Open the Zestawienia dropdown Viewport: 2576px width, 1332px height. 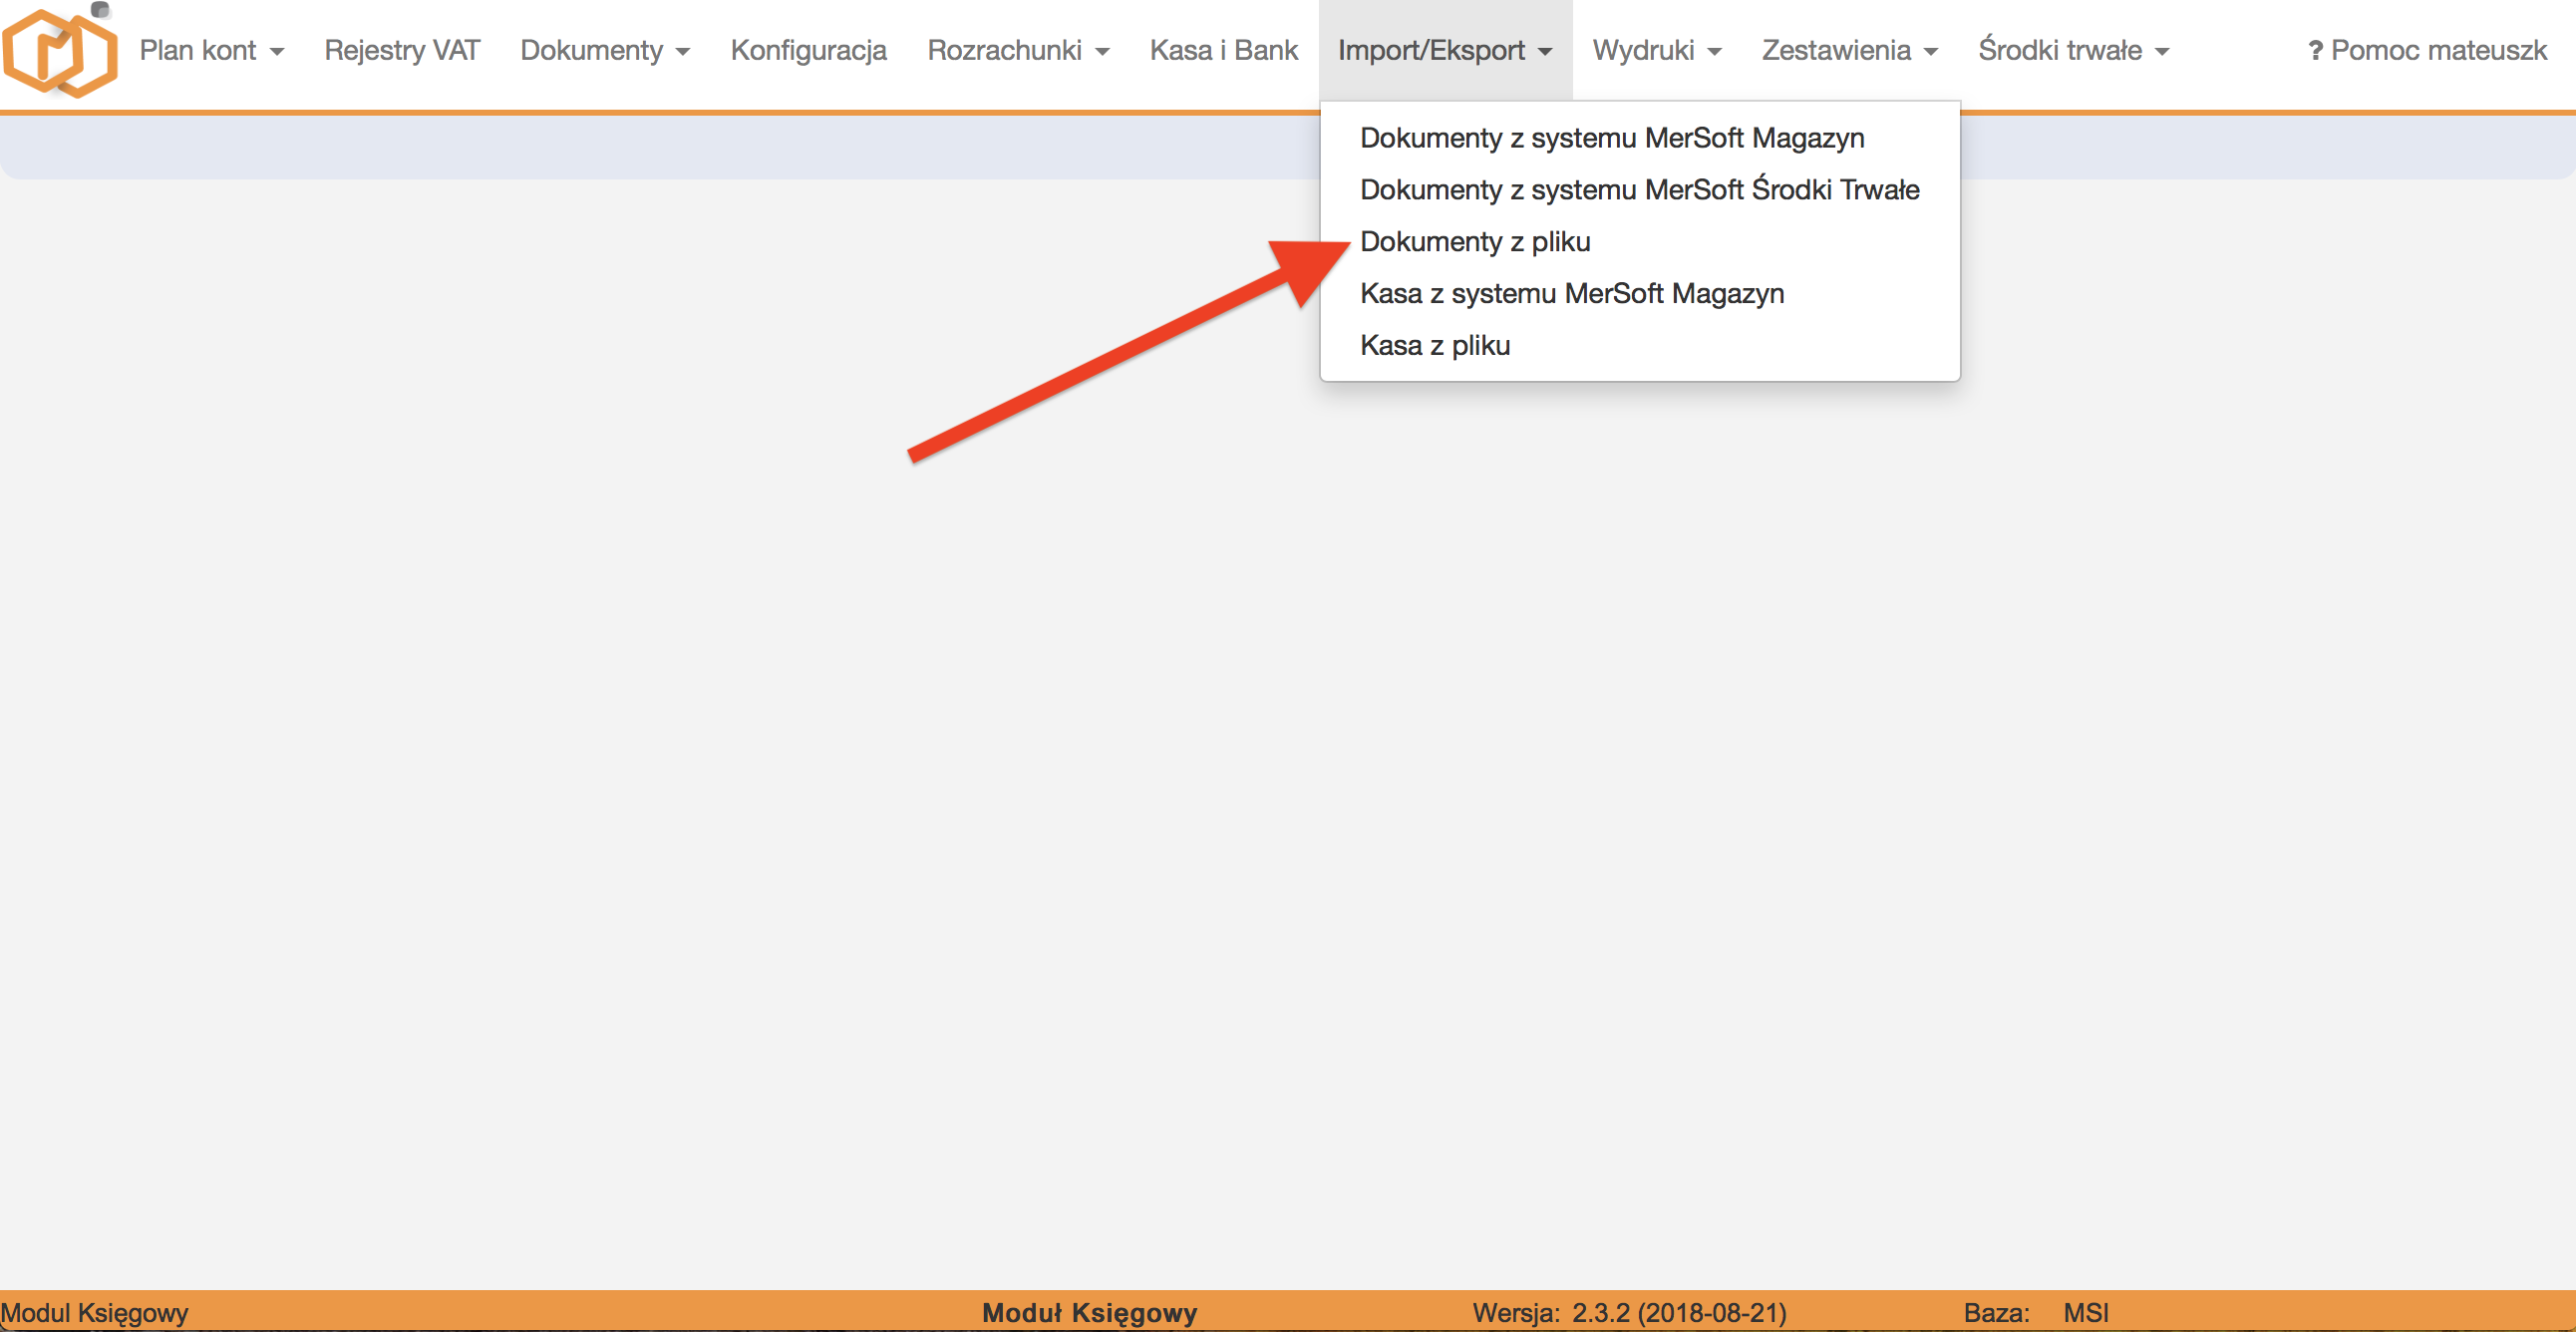pos(1849,50)
